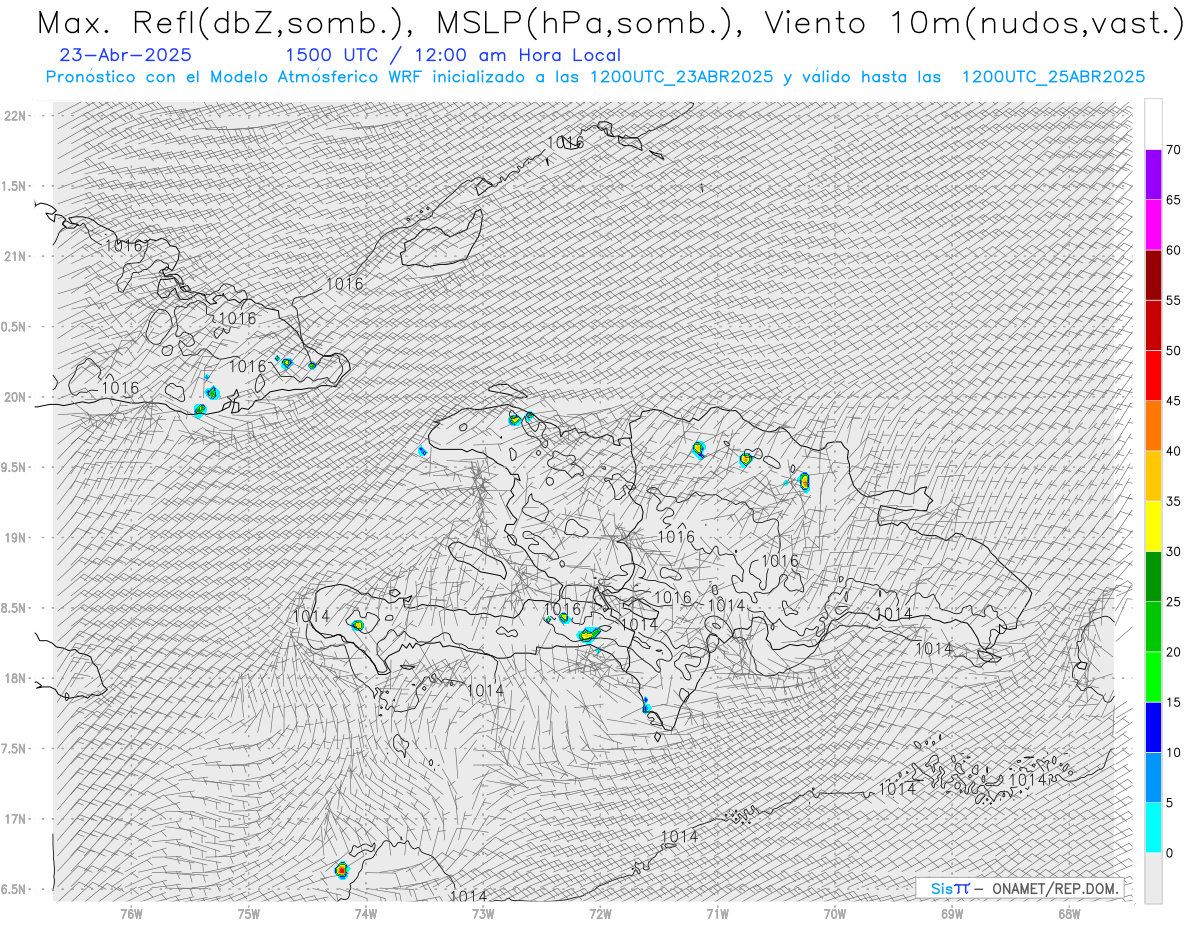Click the colorbar value 40
The height and width of the screenshot is (927, 1200).
pos(1174,451)
